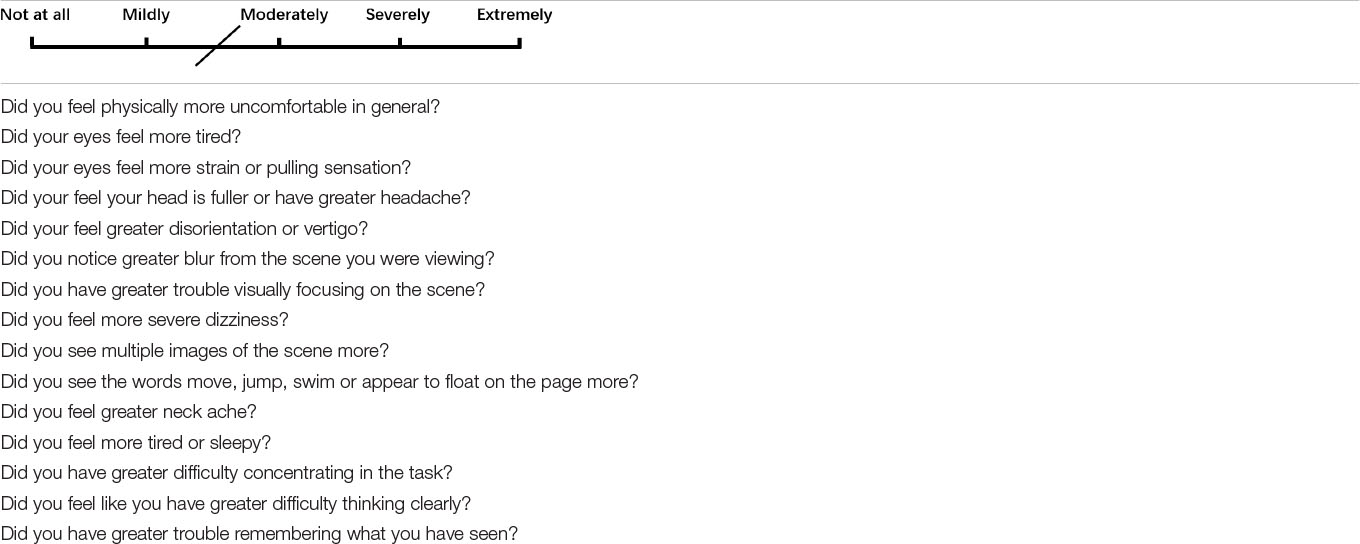Image resolution: width=1360 pixels, height=544 pixels.
Task: Select the 'more severe dizziness' question
Action: click(144, 320)
